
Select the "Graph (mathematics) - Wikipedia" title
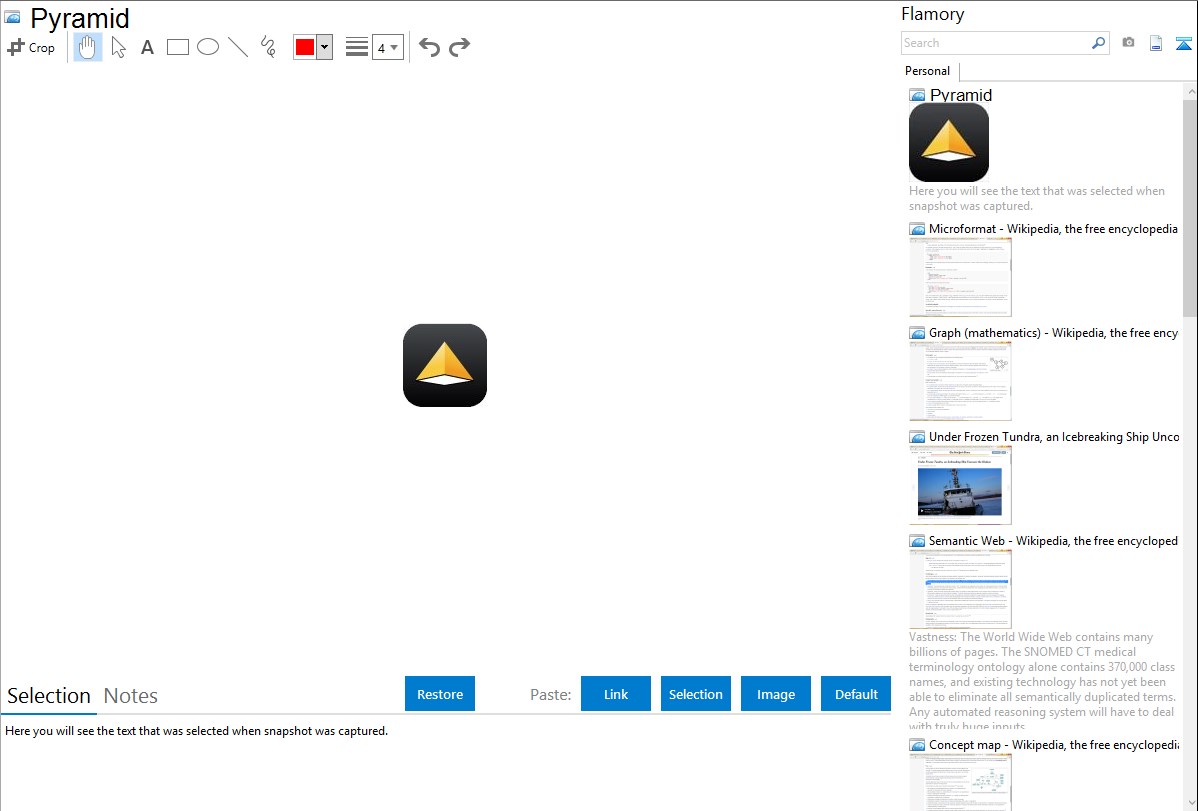(1054, 333)
